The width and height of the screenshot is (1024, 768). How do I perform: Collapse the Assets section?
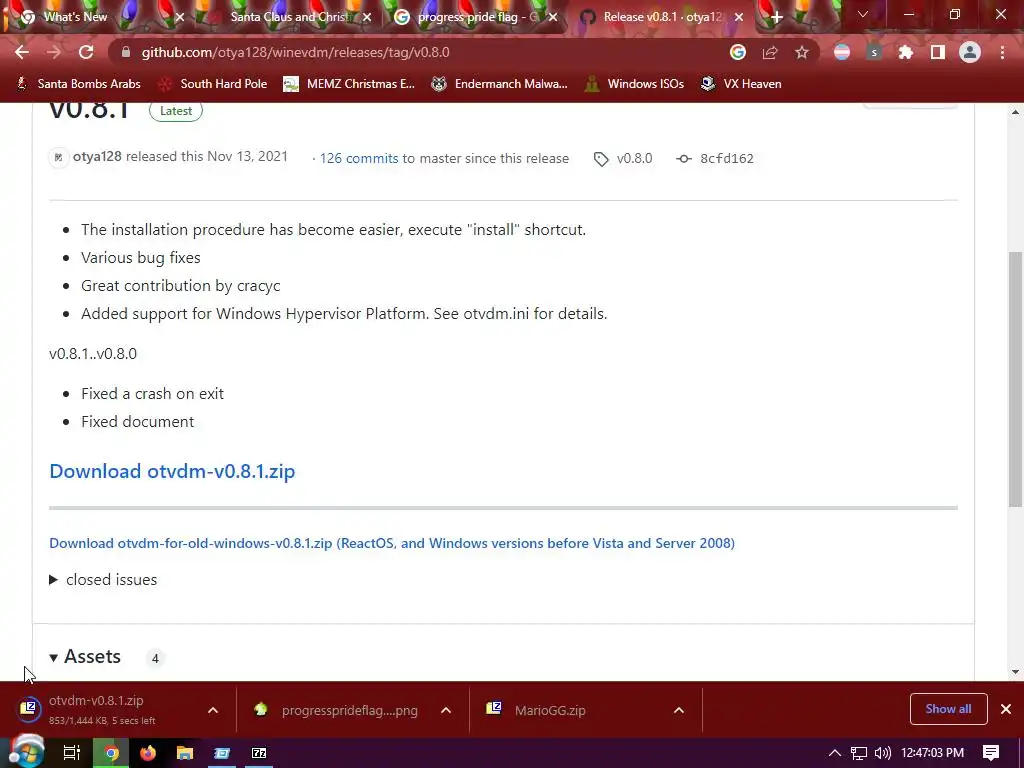click(85, 656)
